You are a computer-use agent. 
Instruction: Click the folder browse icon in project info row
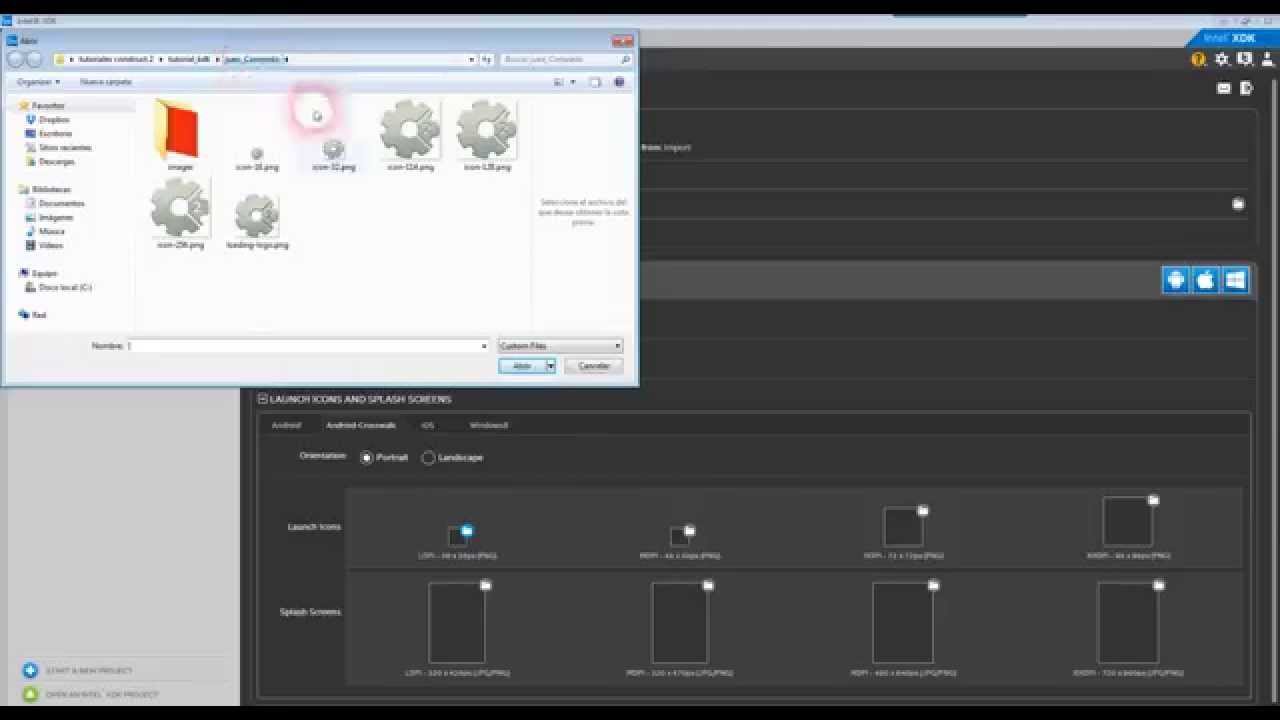pos(1238,204)
